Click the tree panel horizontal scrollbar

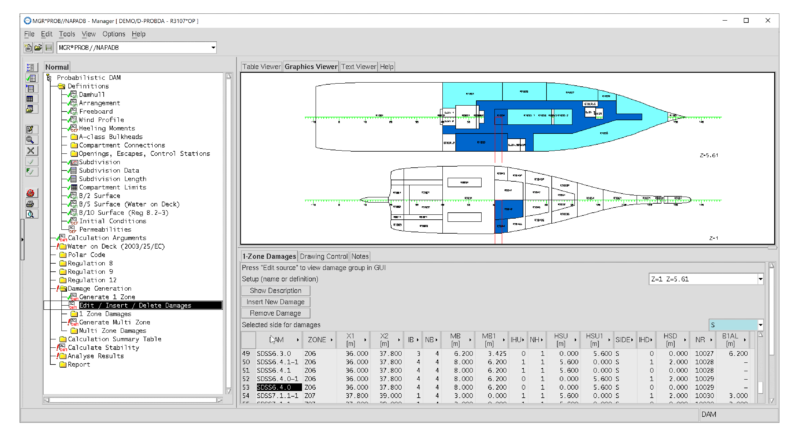134,400
